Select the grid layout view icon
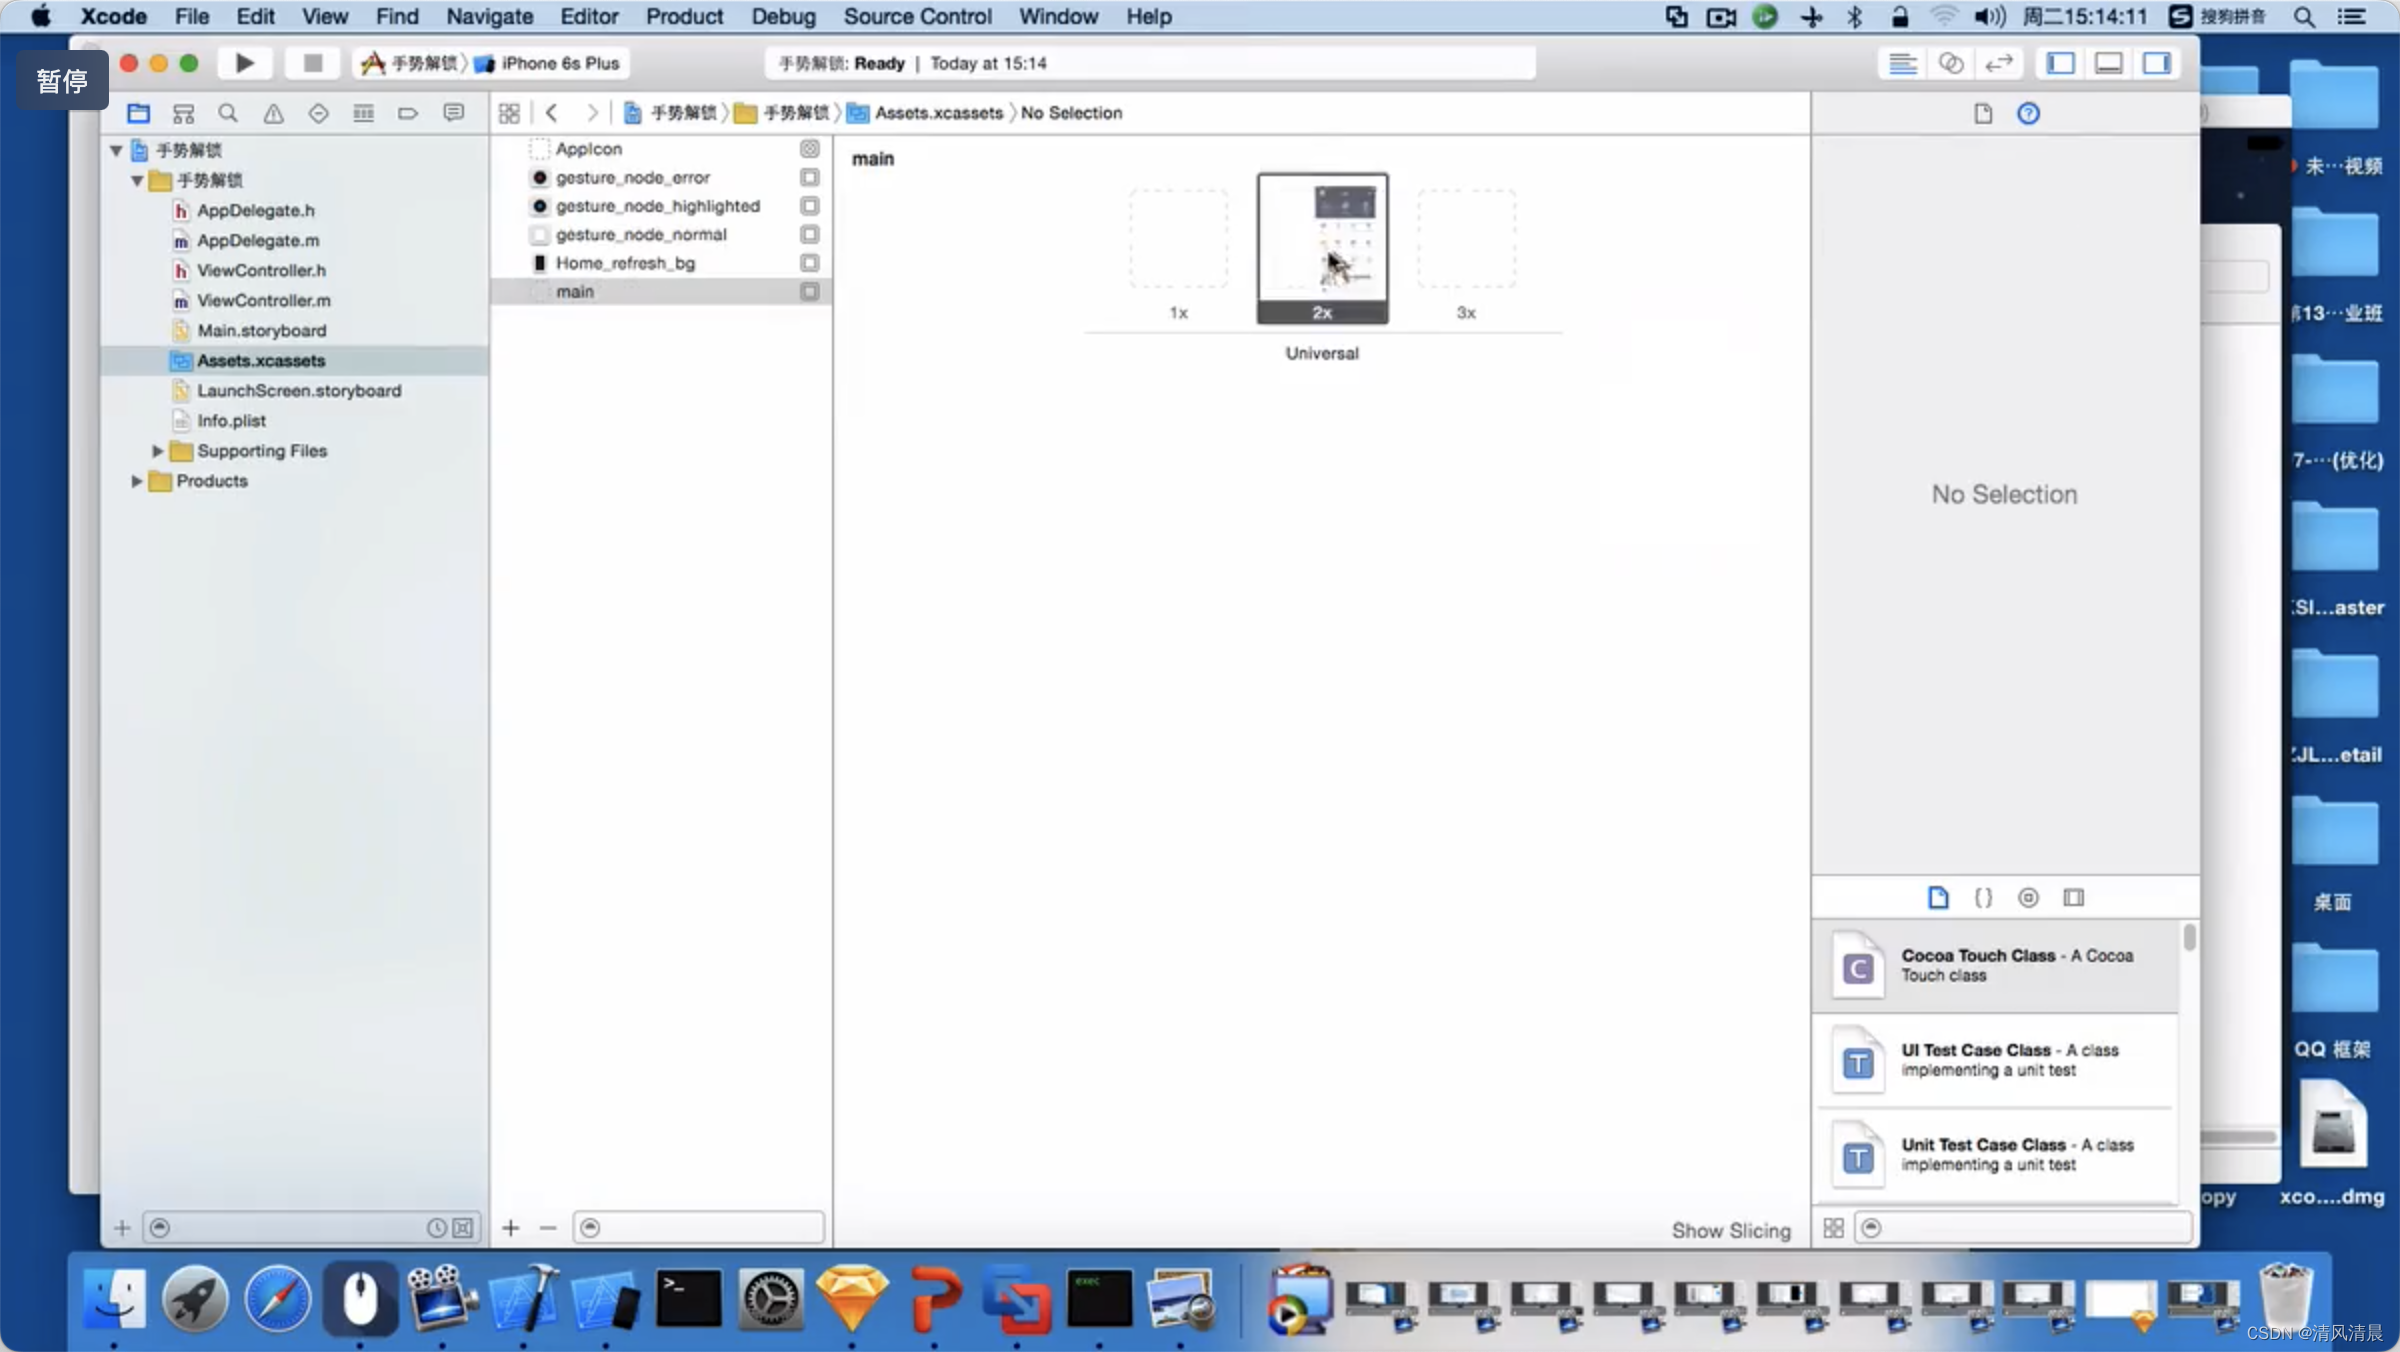The height and width of the screenshot is (1352, 2400). pyautogui.click(x=1835, y=1227)
